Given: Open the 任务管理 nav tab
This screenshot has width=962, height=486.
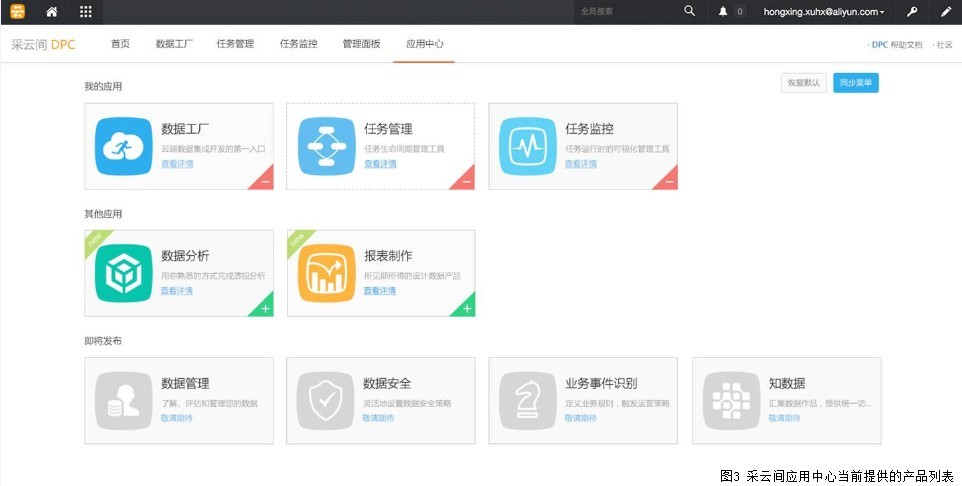Looking at the screenshot, I should 235,44.
